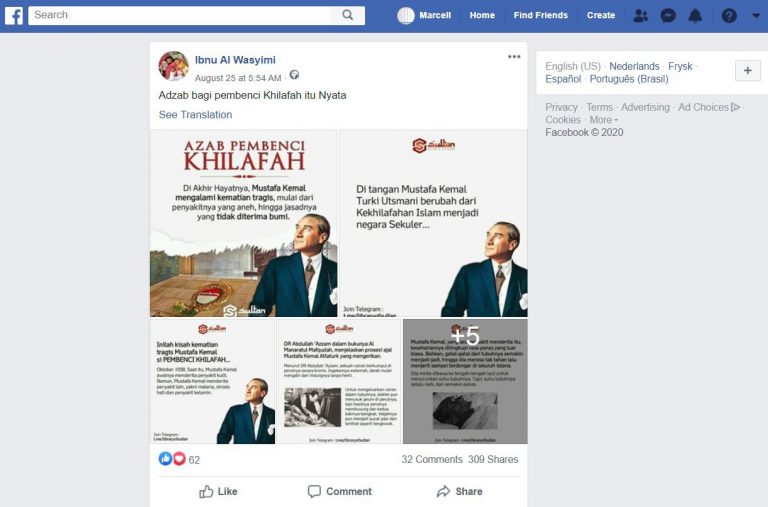Screen dimensions: 768x507
Task: Expand the account menu dropdown arrow
Action: [756, 16]
